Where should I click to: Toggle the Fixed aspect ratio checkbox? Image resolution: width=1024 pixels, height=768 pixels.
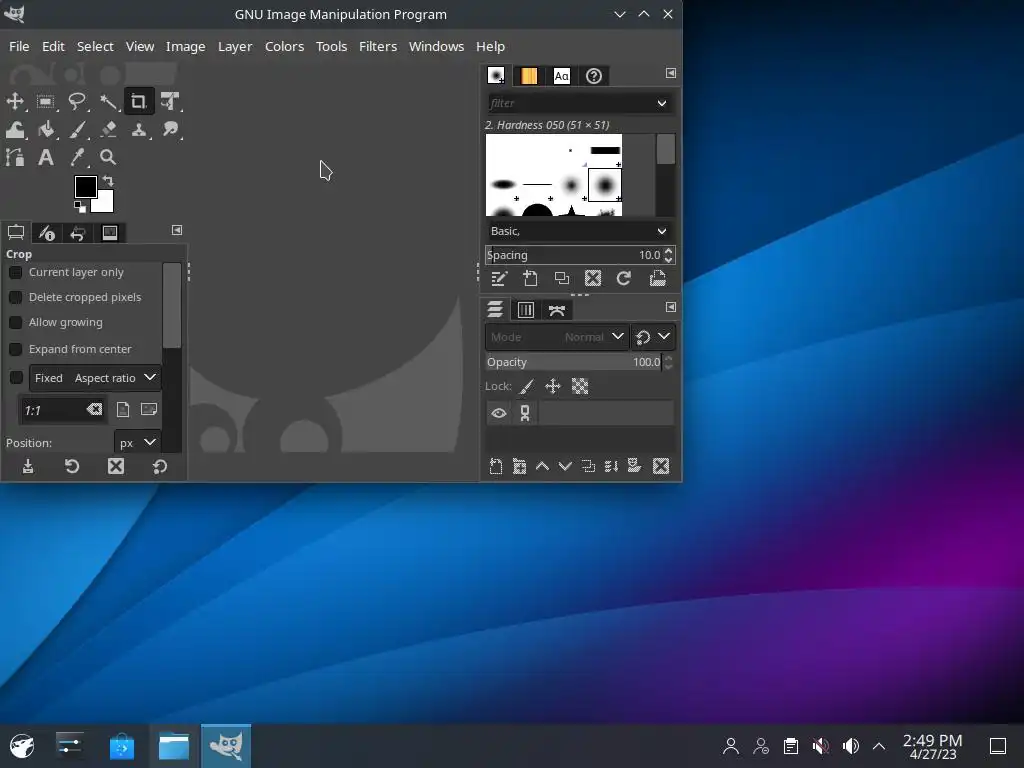pyautogui.click(x=16, y=377)
